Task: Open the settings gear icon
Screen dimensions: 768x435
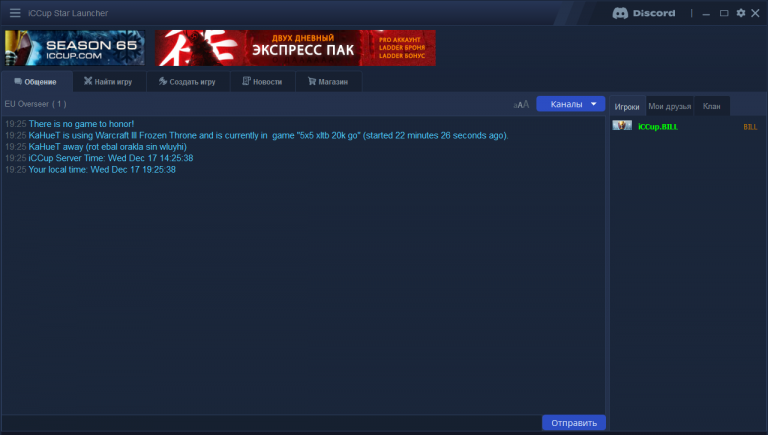Action: (x=741, y=13)
